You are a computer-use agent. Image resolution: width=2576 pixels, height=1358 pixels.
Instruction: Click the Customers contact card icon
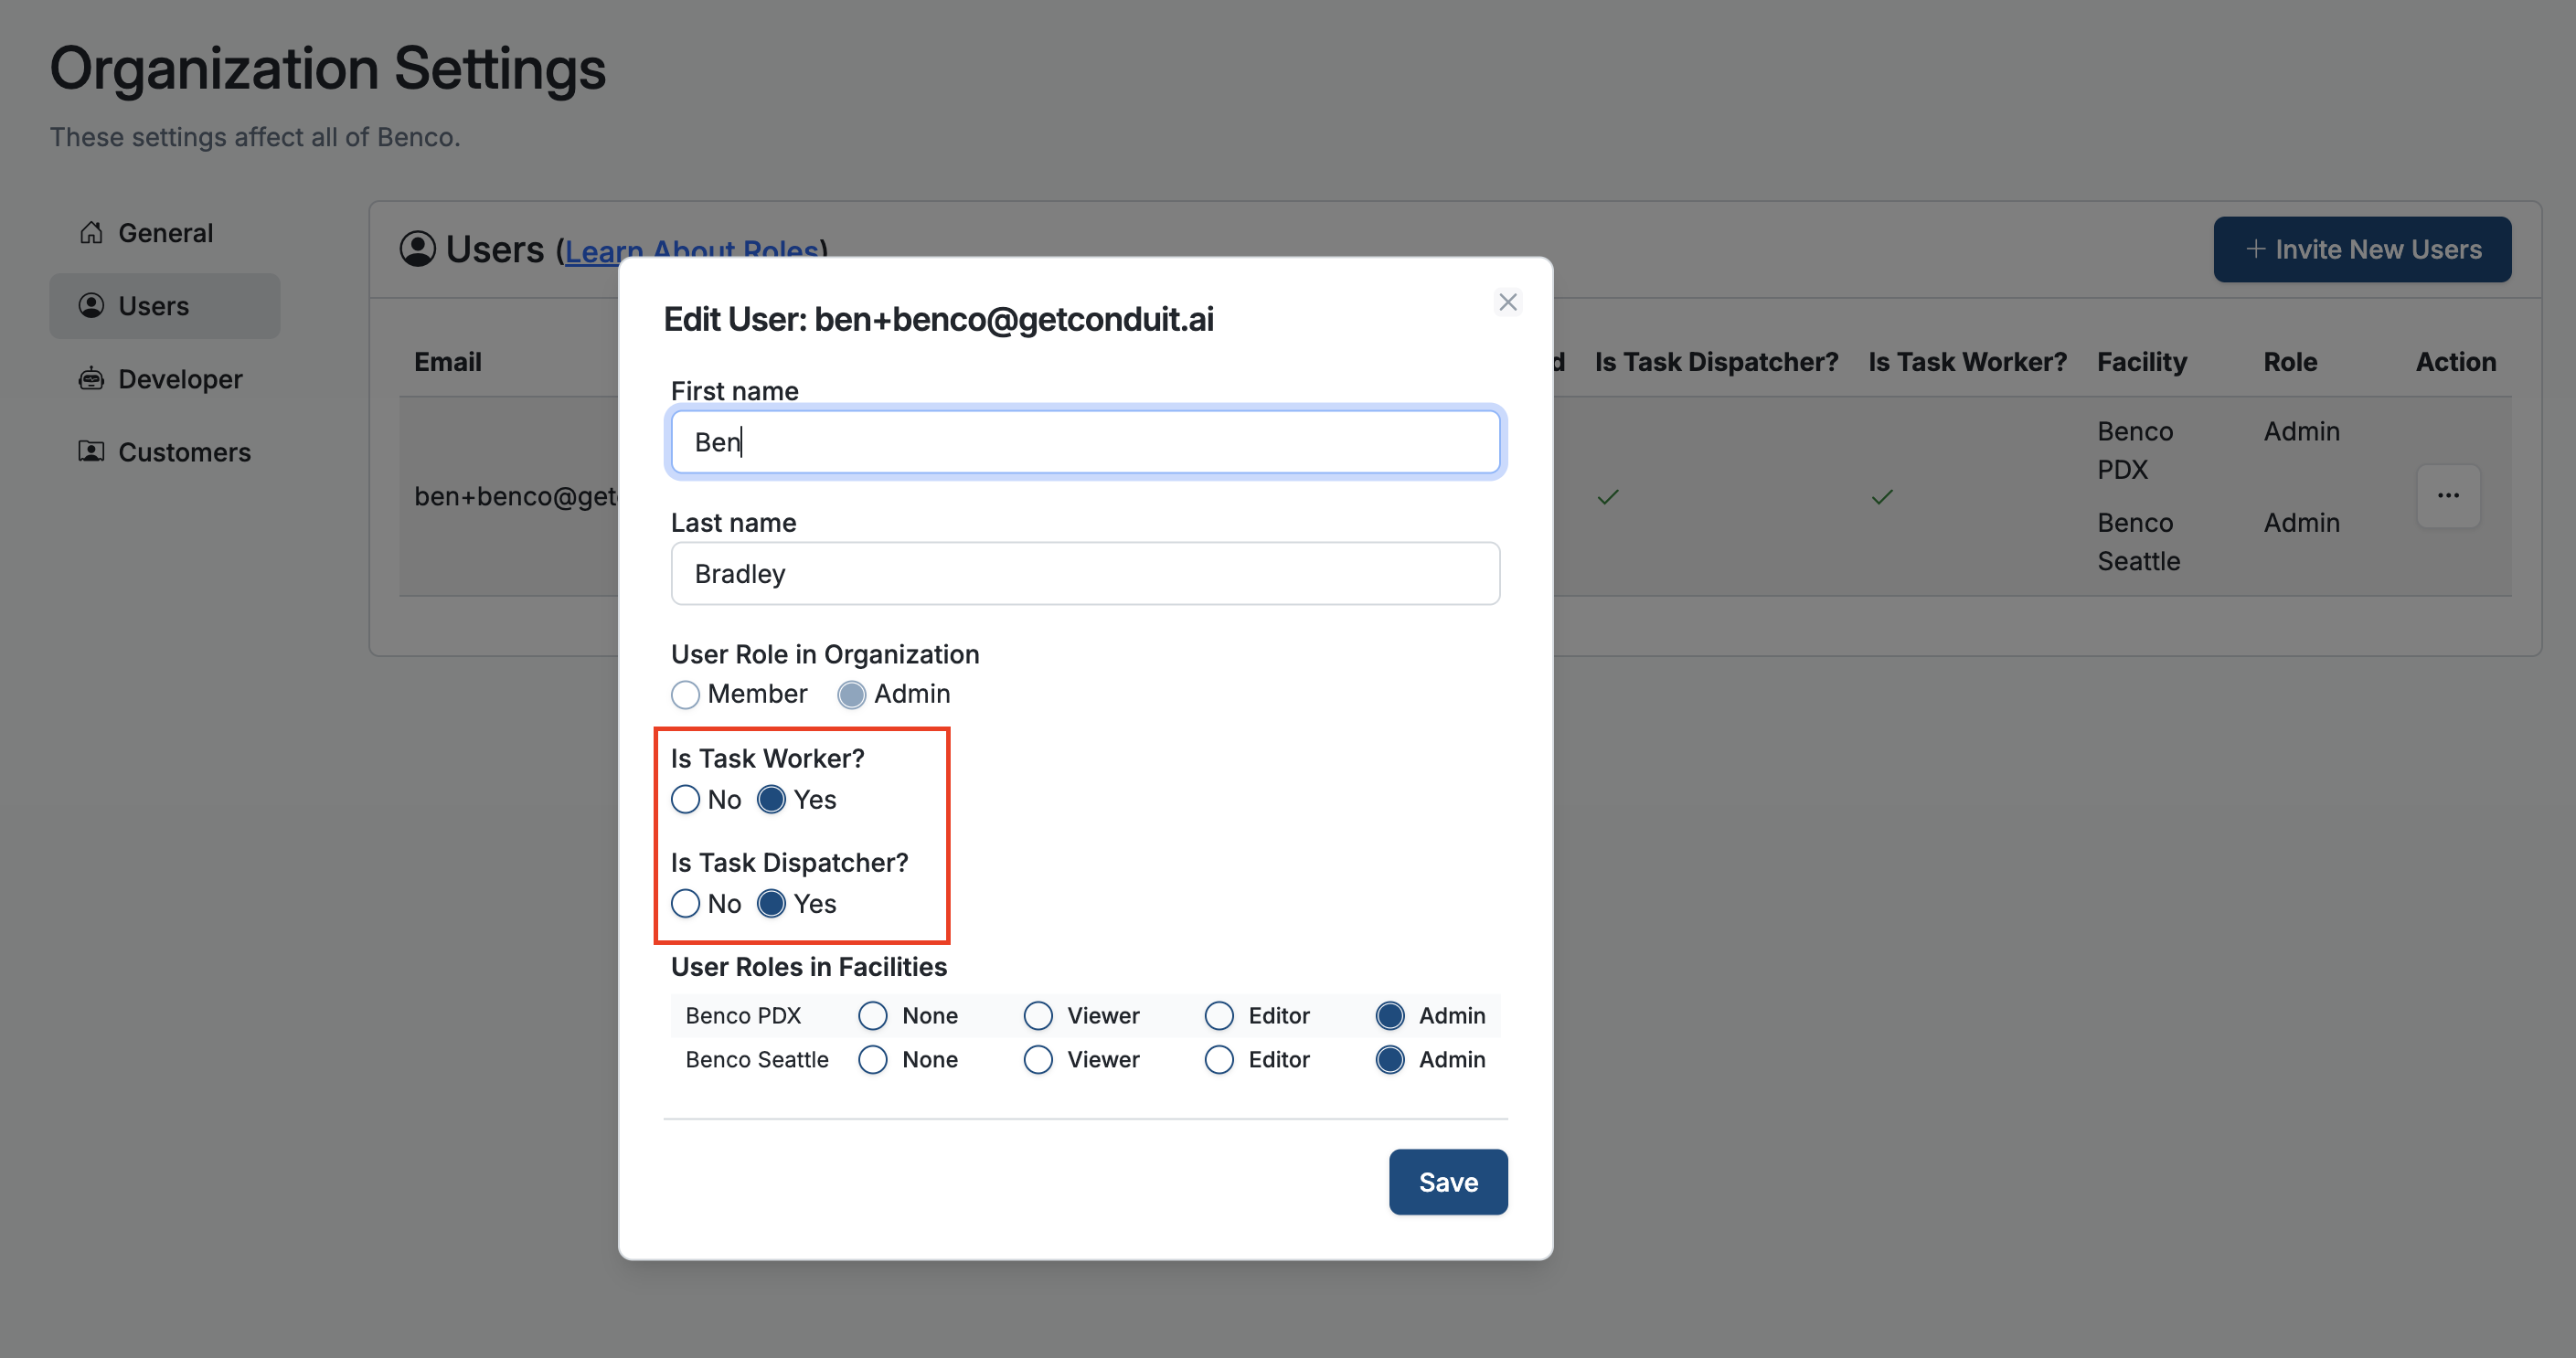pos(91,451)
